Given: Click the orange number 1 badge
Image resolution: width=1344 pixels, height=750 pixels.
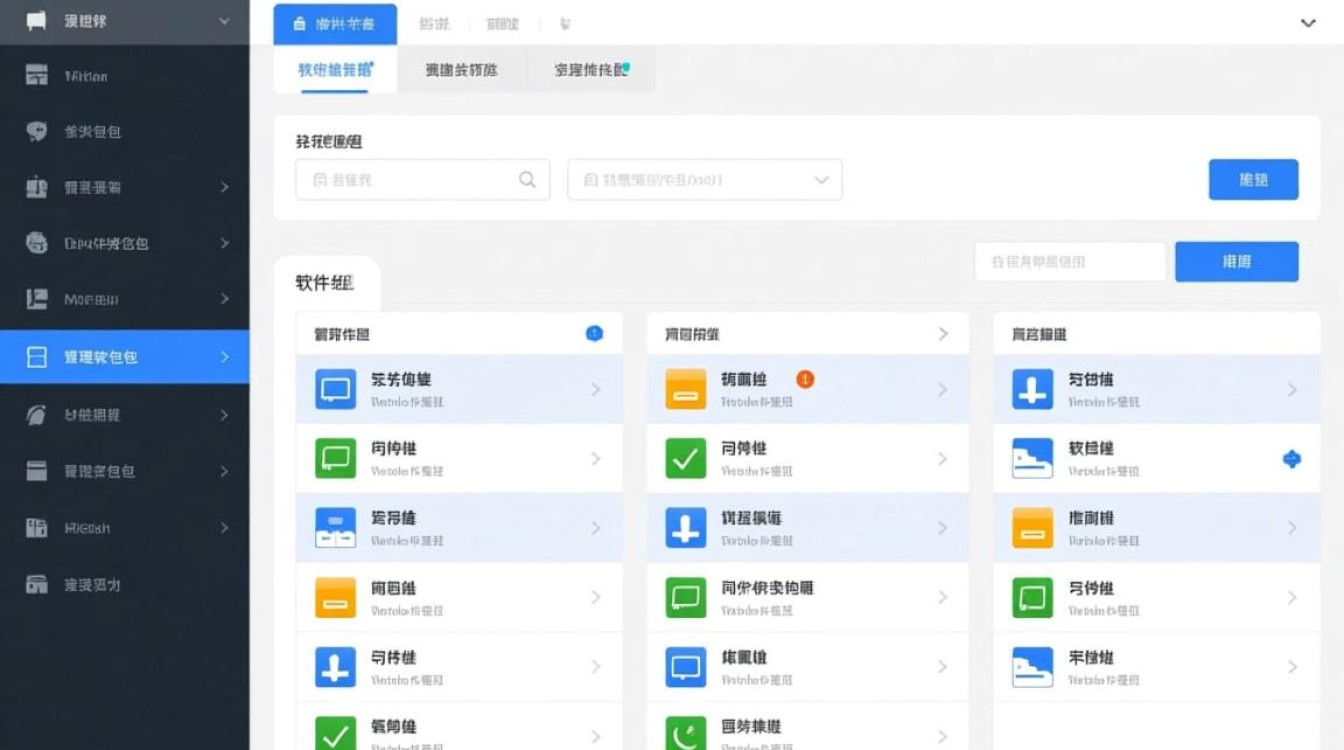Looking at the screenshot, I should coord(805,379).
